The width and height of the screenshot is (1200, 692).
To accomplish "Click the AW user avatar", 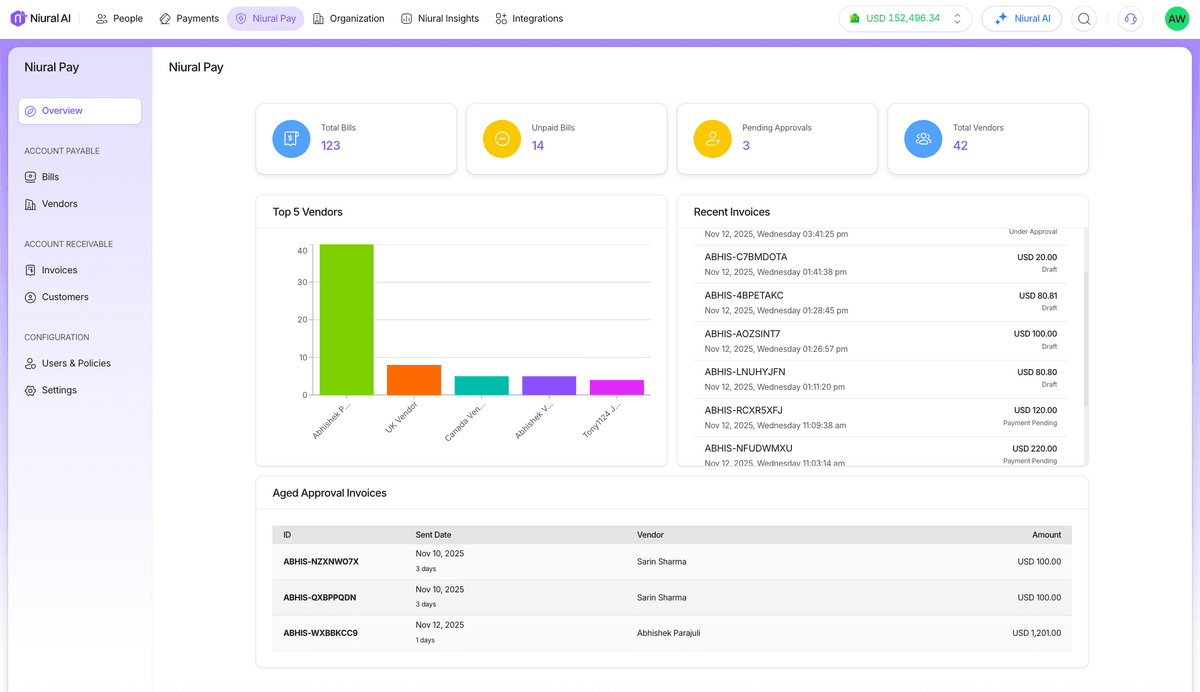I will (1177, 19).
